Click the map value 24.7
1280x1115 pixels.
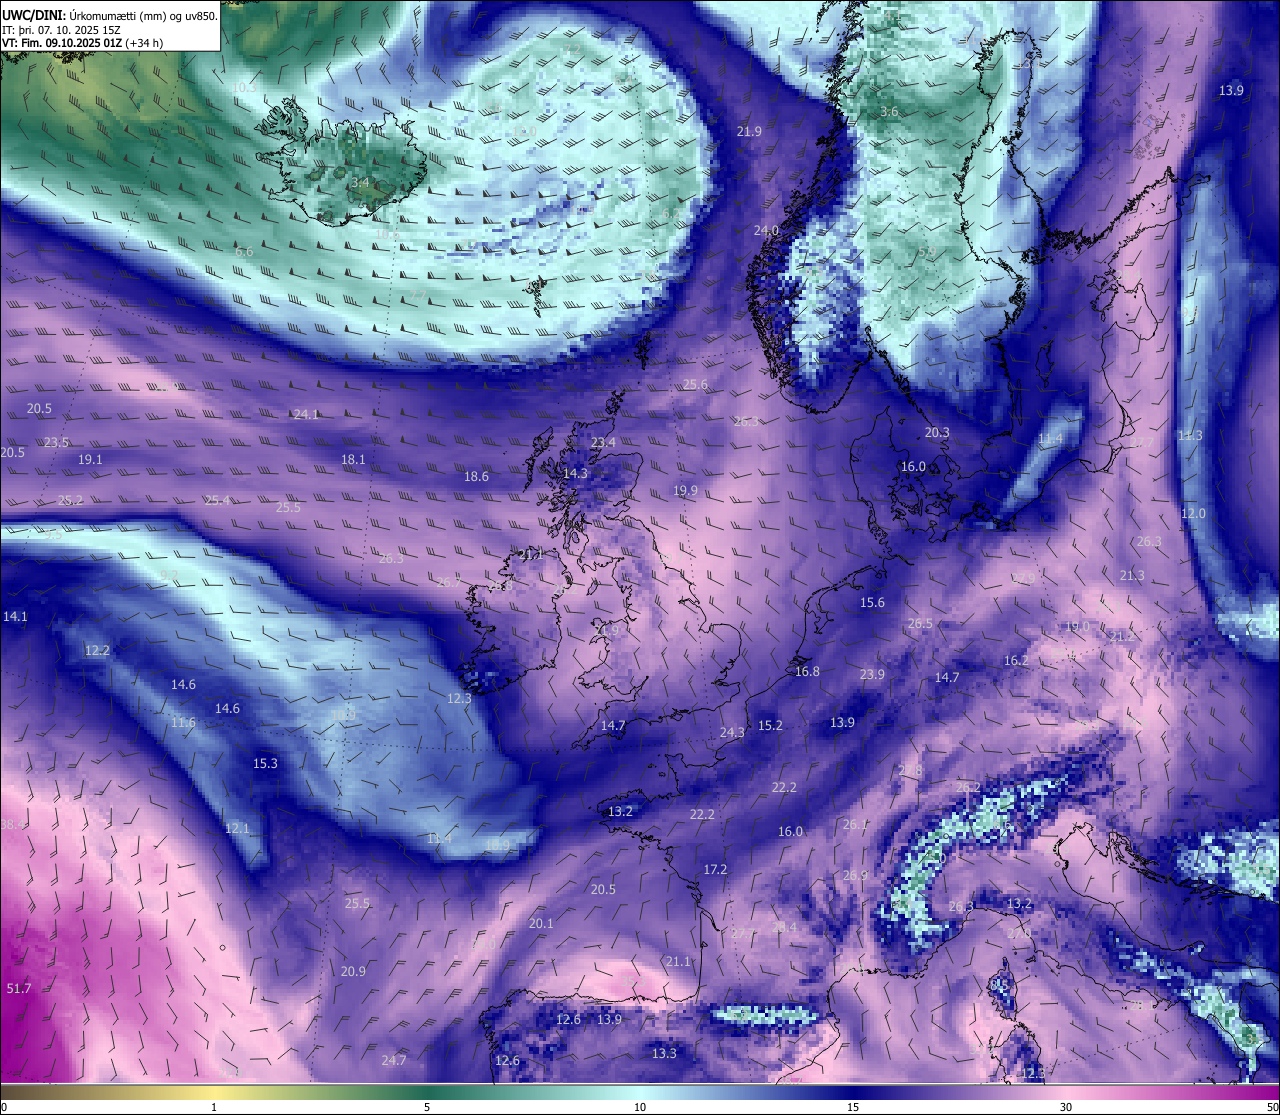394,1060
